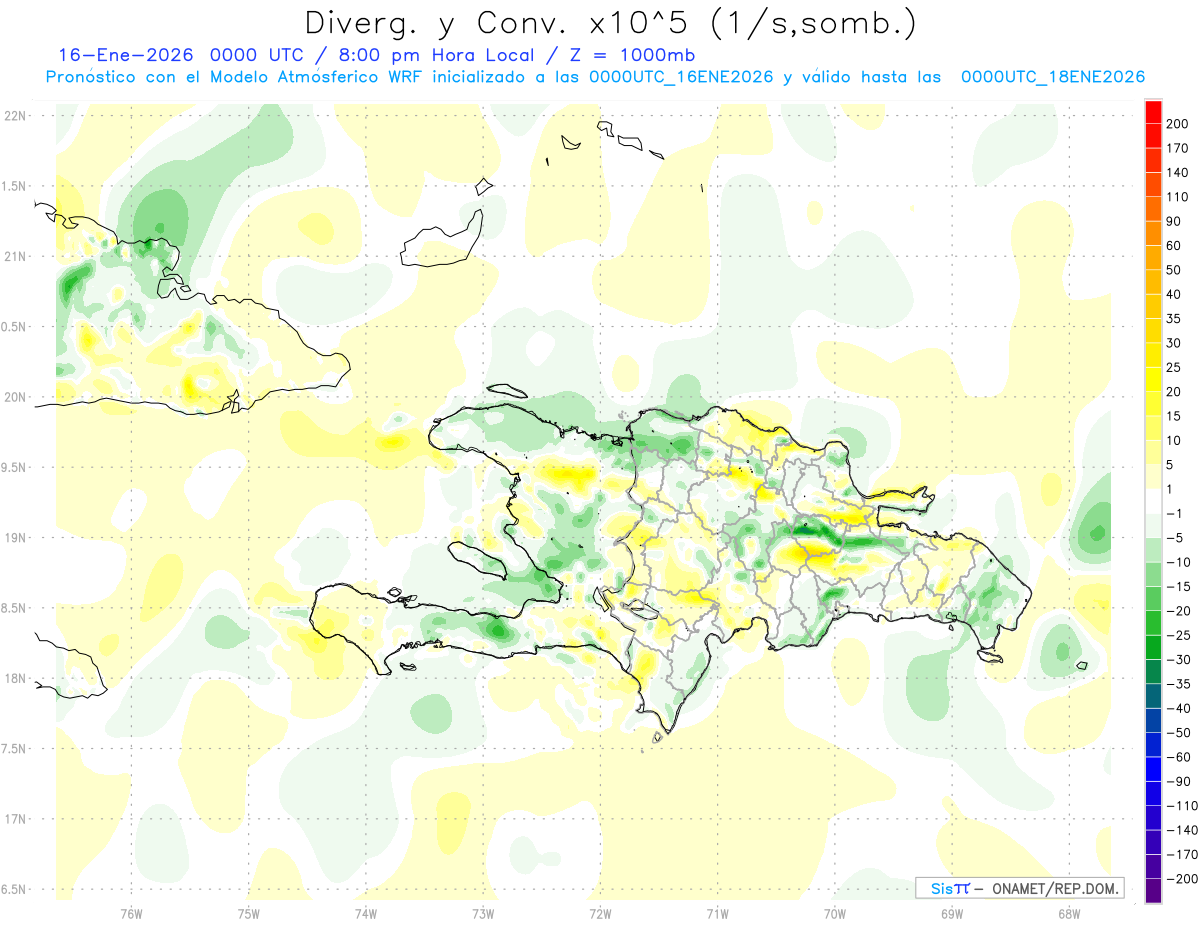Click the positive '90' scale label

(1175, 221)
